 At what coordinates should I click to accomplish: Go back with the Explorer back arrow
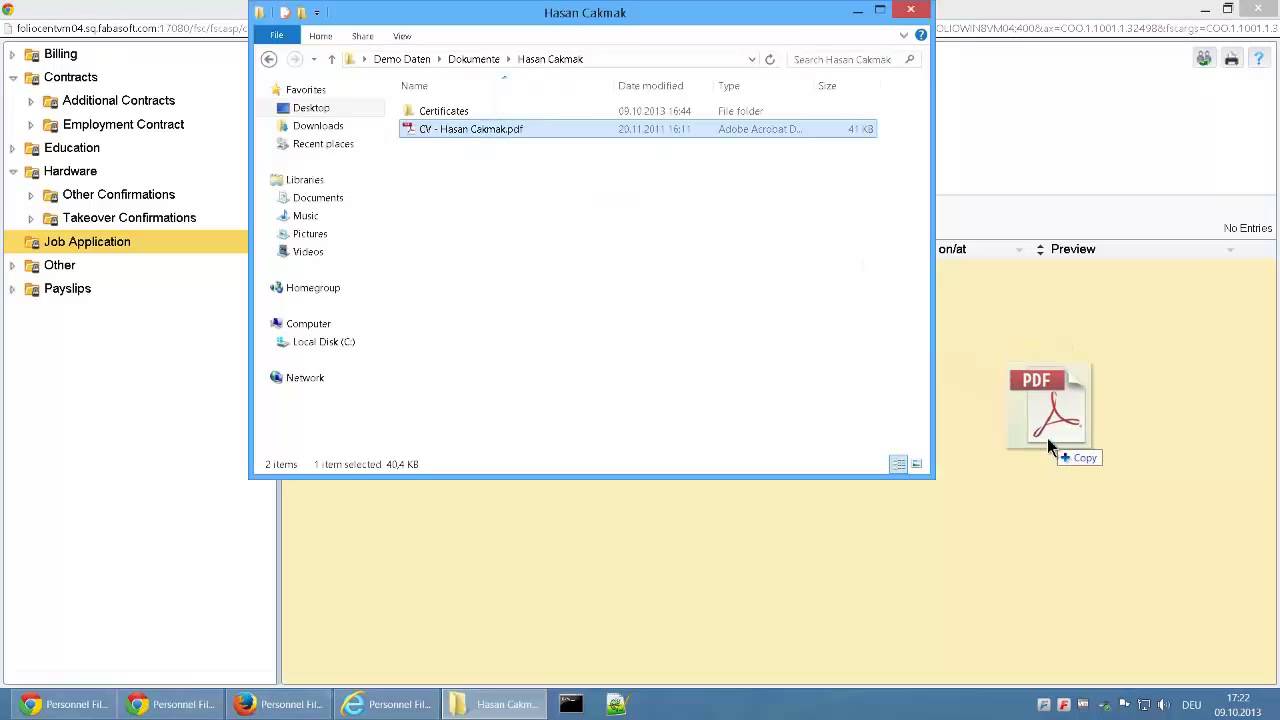(269, 59)
